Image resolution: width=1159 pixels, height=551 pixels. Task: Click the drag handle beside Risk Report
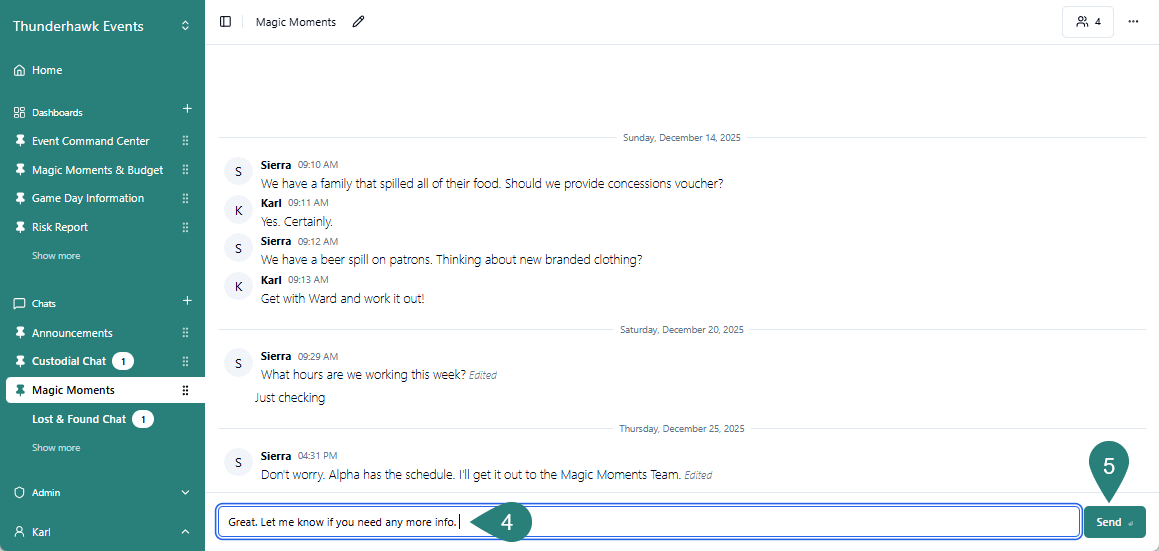185,227
